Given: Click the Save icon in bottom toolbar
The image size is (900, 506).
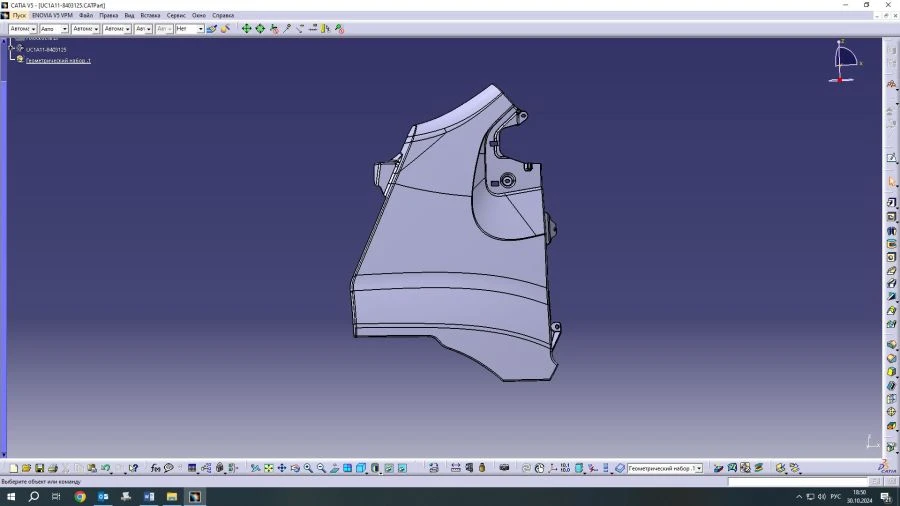Looking at the screenshot, I should pos(40,468).
